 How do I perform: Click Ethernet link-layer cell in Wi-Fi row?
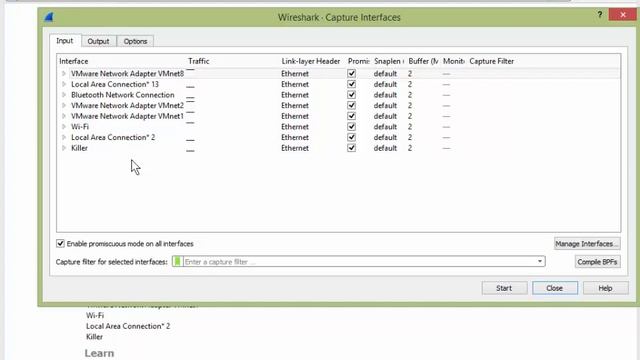(295, 127)
